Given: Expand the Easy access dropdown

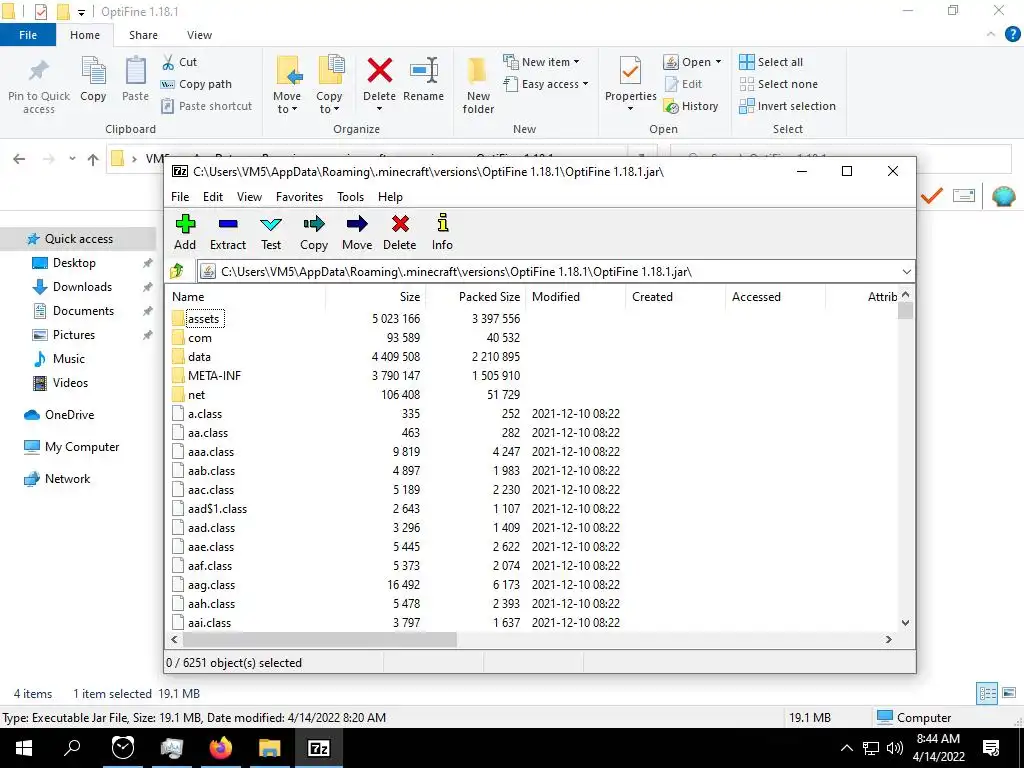Looking at the screenshot, I should point(585,84).
